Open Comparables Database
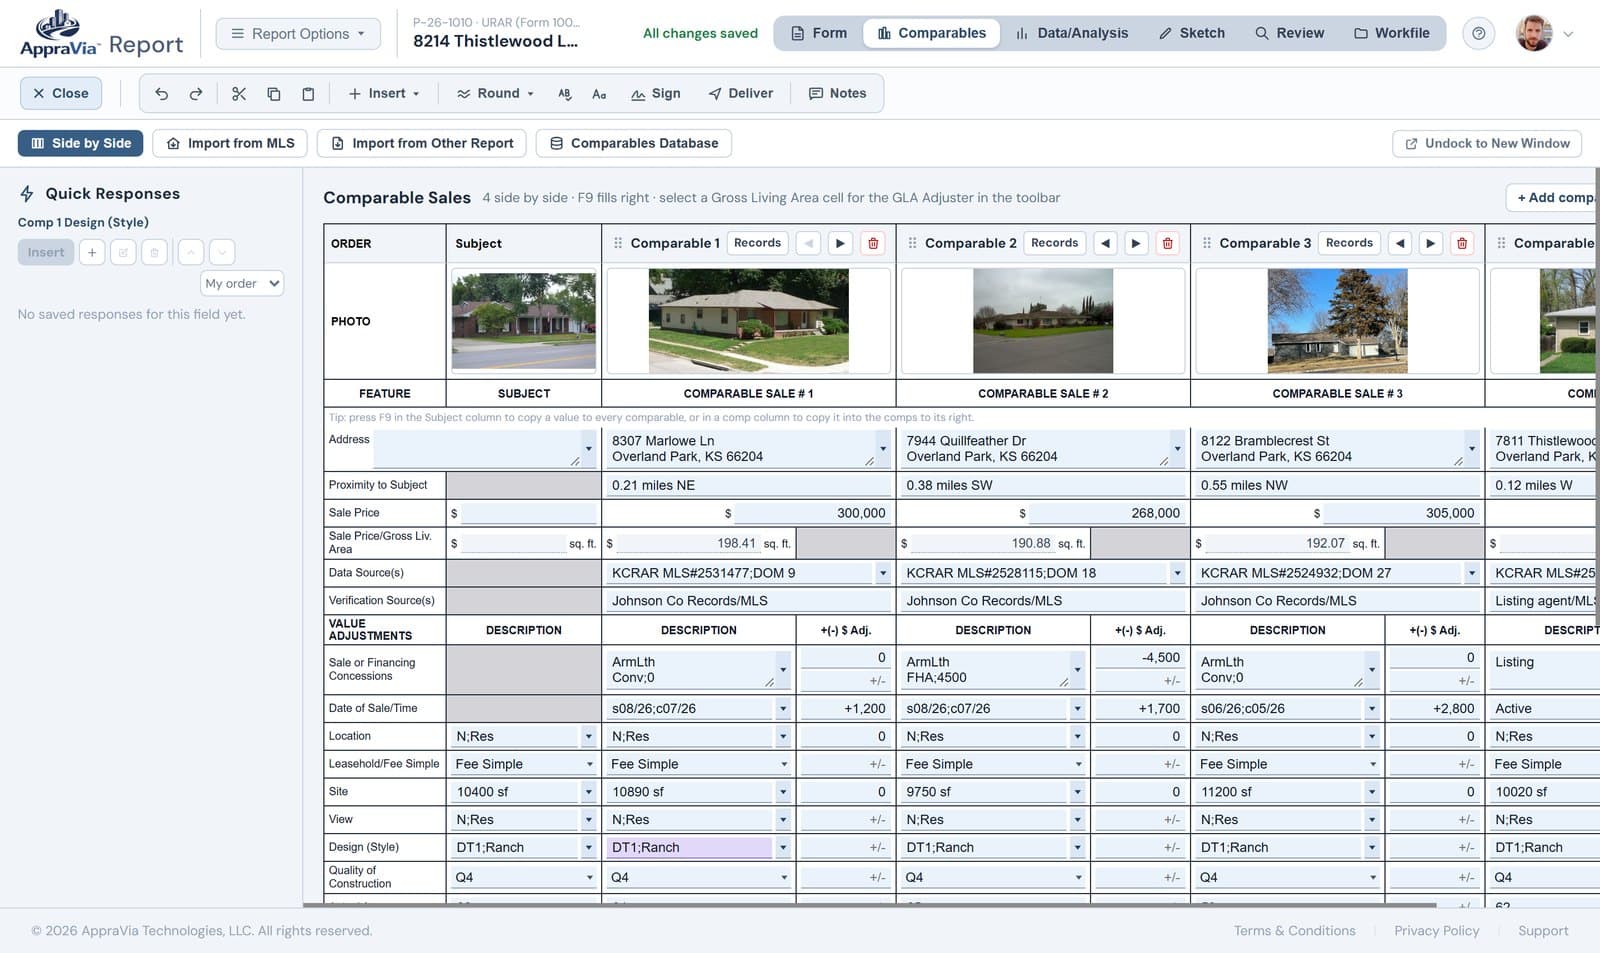This screenshot has height=953, width=1600. pyautogui.click(x=634, y=143)
